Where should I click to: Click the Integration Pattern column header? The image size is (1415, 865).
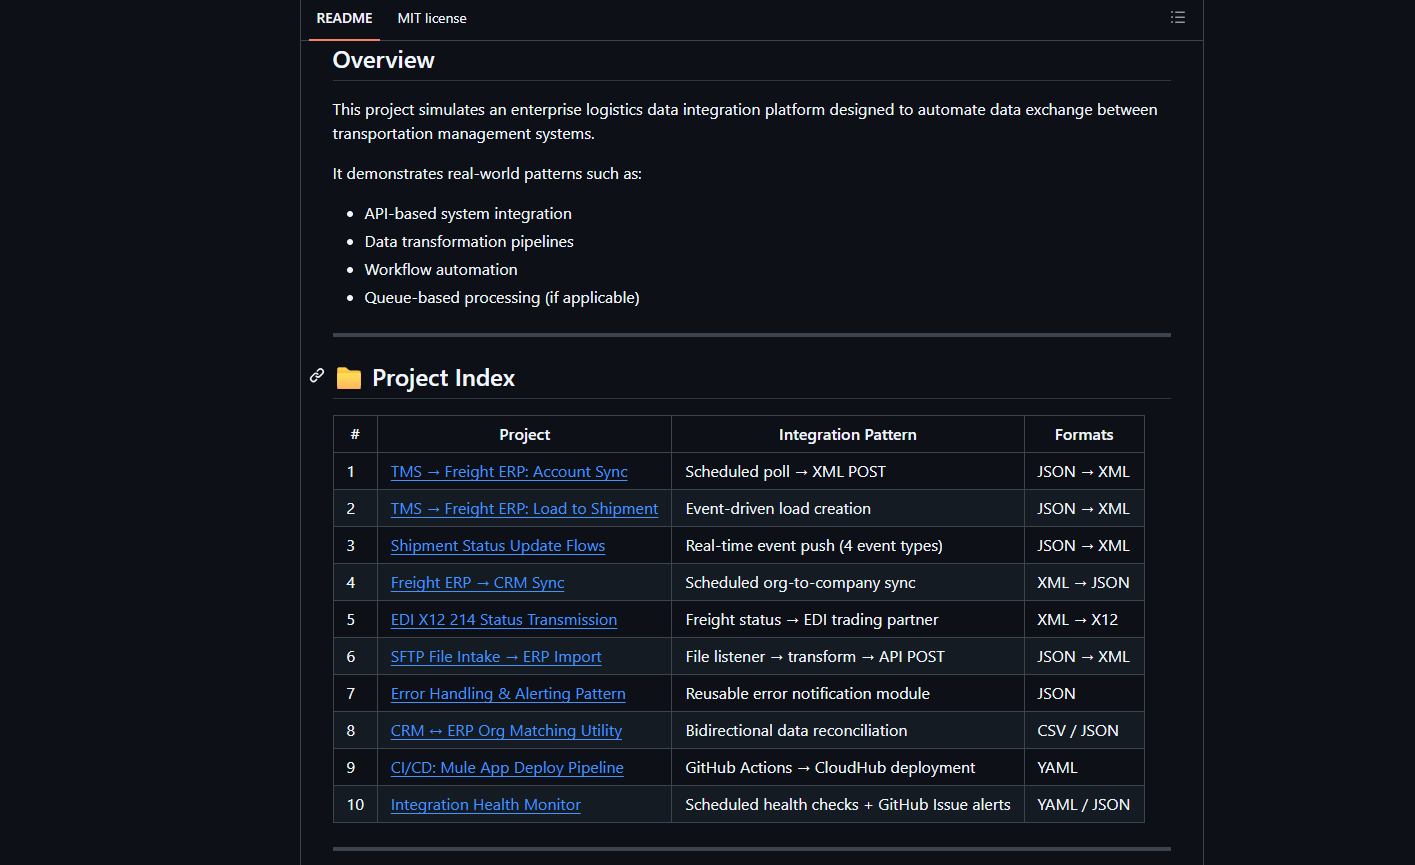848,435
